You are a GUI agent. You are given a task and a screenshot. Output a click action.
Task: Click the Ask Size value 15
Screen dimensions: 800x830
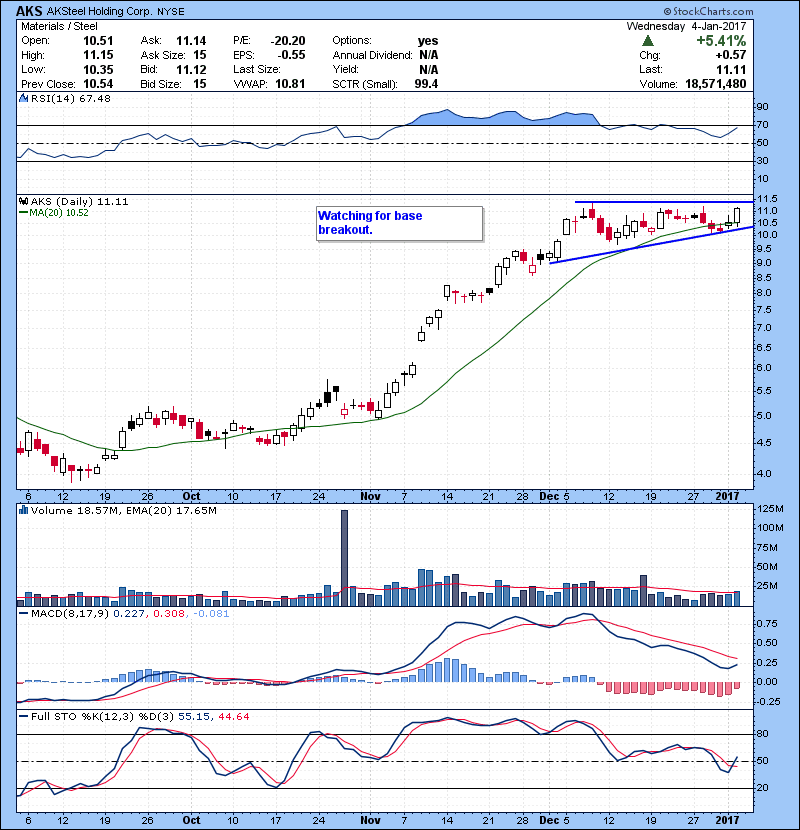200,55
